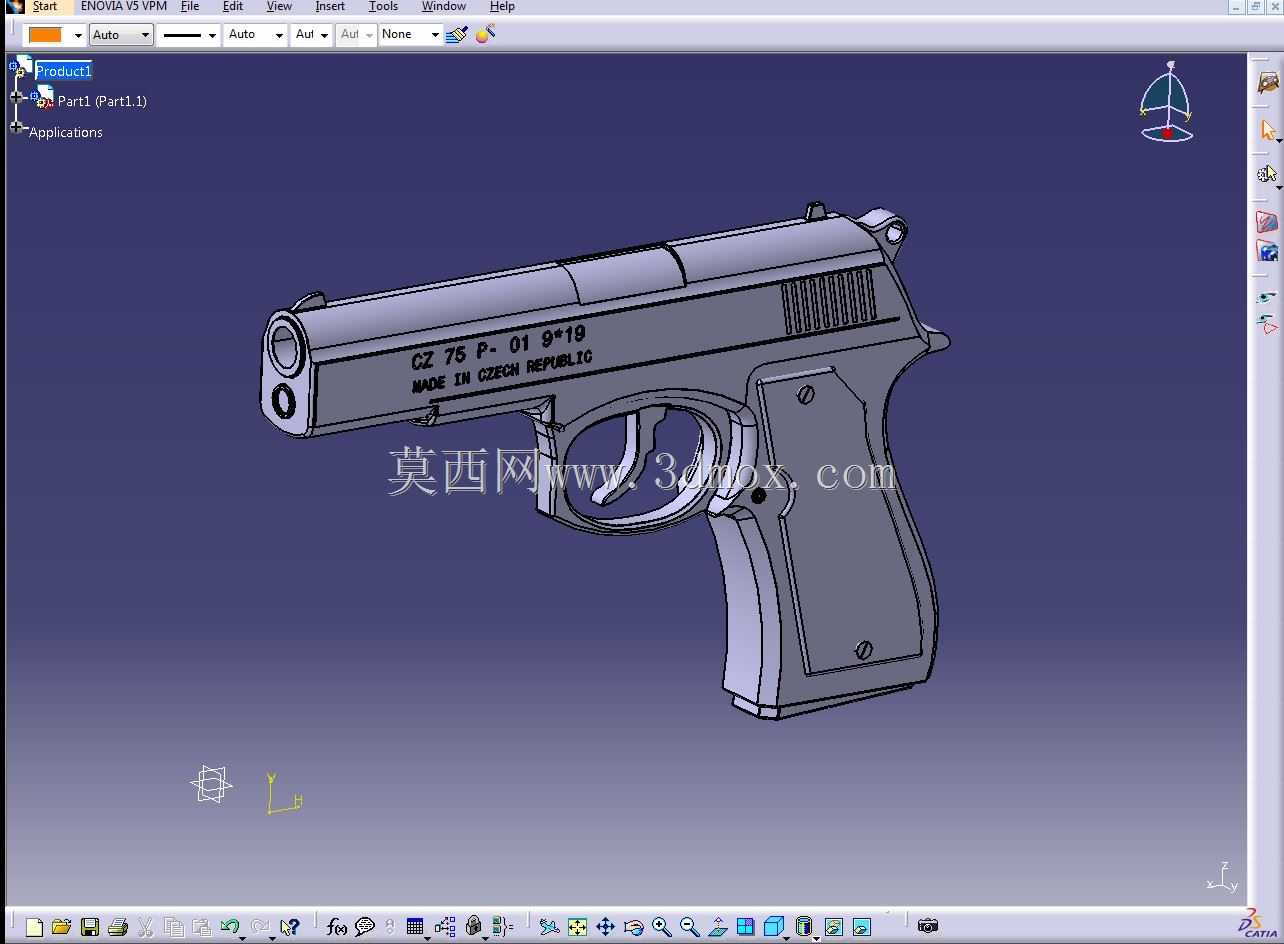Image resolution: width=1284 pixels, height=944 pixels.
Task: Select Part1 (Part1.1) in the tree
Action: (102, 101)
